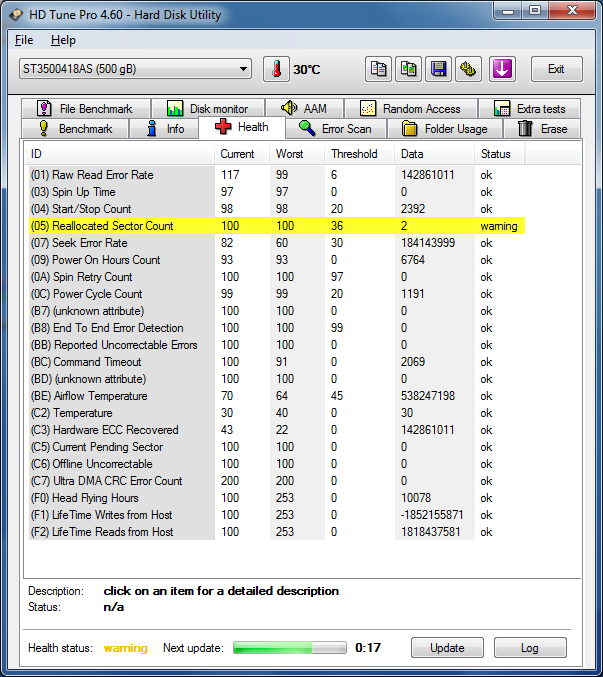Click the yellow warning status cell
Image resolution: width=603 pixels, height=677 pixels.
click(499, 226)
